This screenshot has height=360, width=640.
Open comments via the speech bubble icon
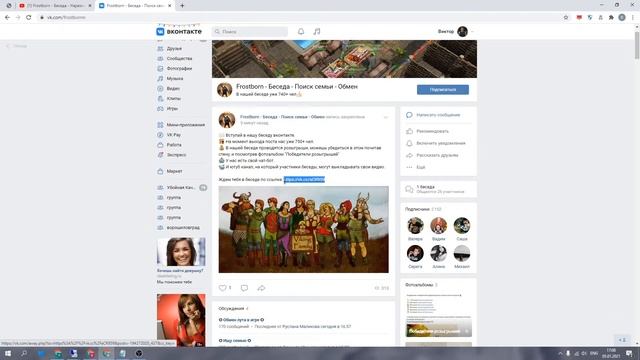pyautogui.click(x=244, y=288)
